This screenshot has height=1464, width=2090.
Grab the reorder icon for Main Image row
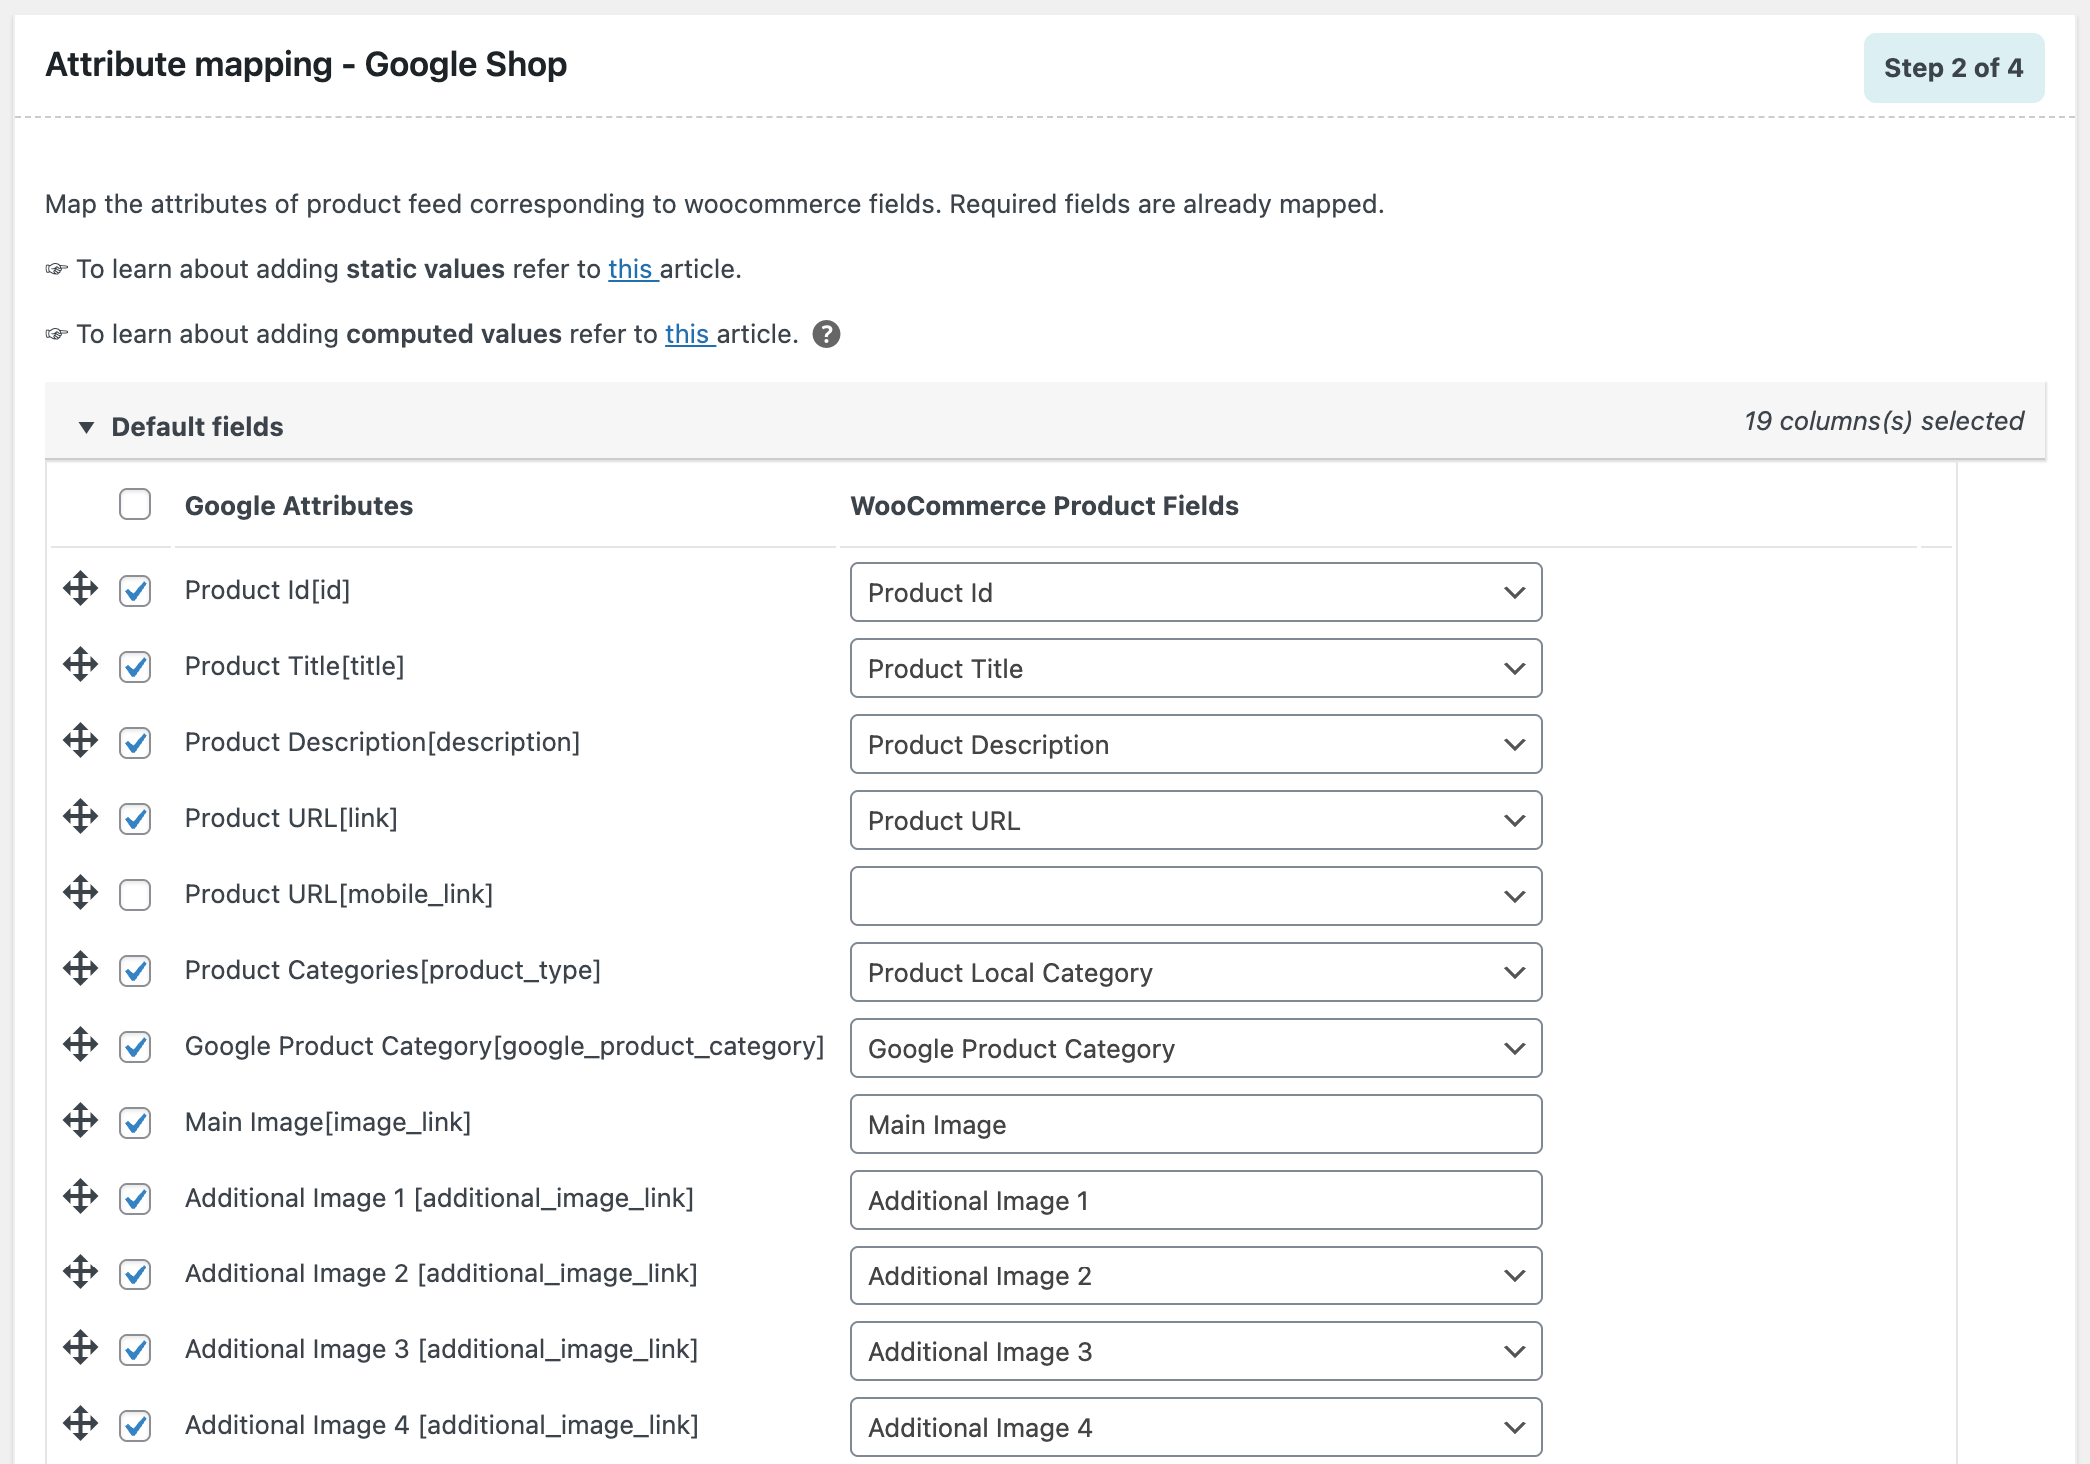coord(80,1122)
